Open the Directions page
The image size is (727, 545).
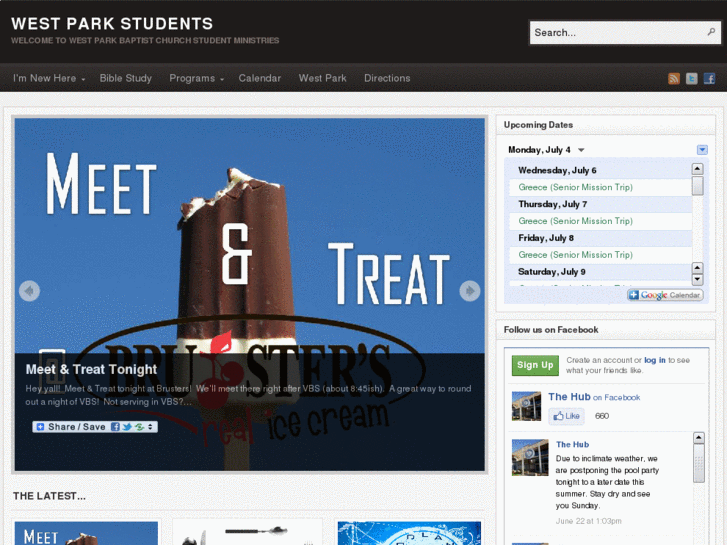(387, 78)
